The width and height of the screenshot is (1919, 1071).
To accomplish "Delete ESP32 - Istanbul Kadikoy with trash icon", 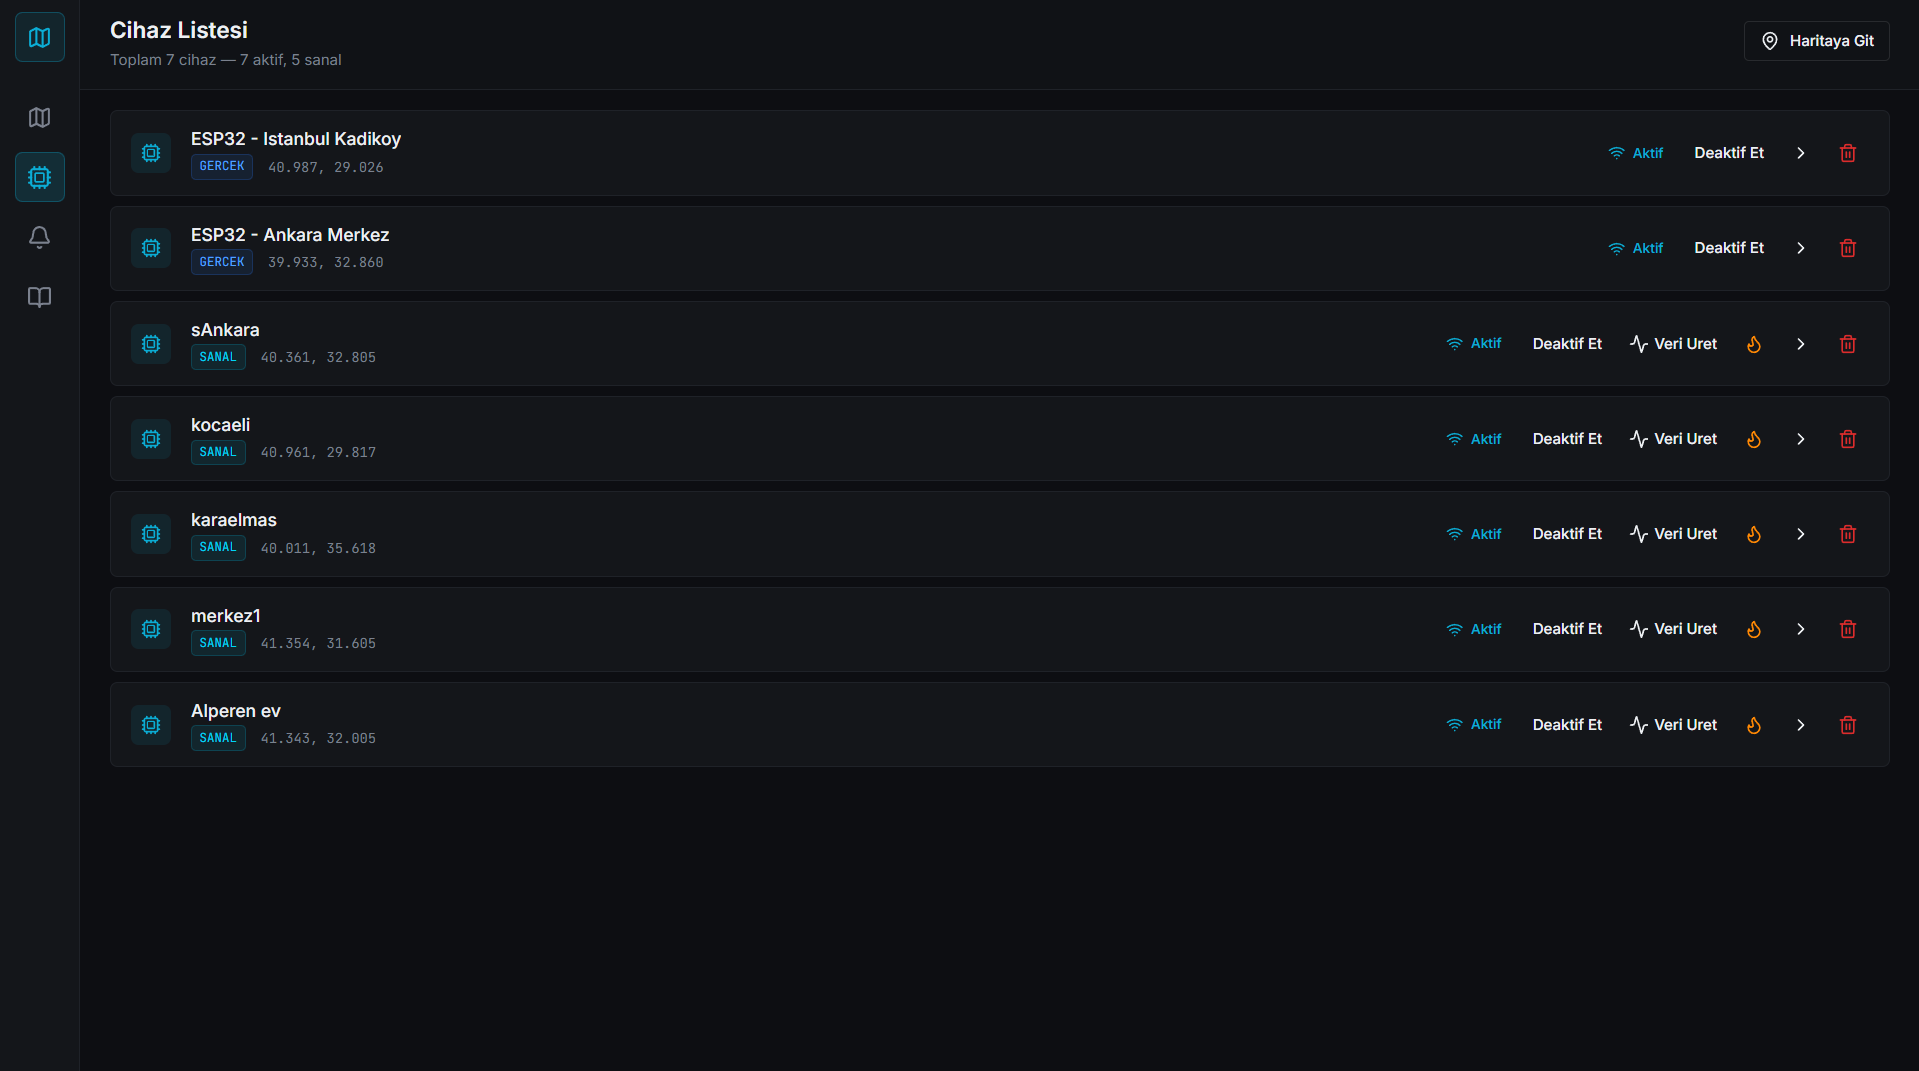I will coord(1847,152).
